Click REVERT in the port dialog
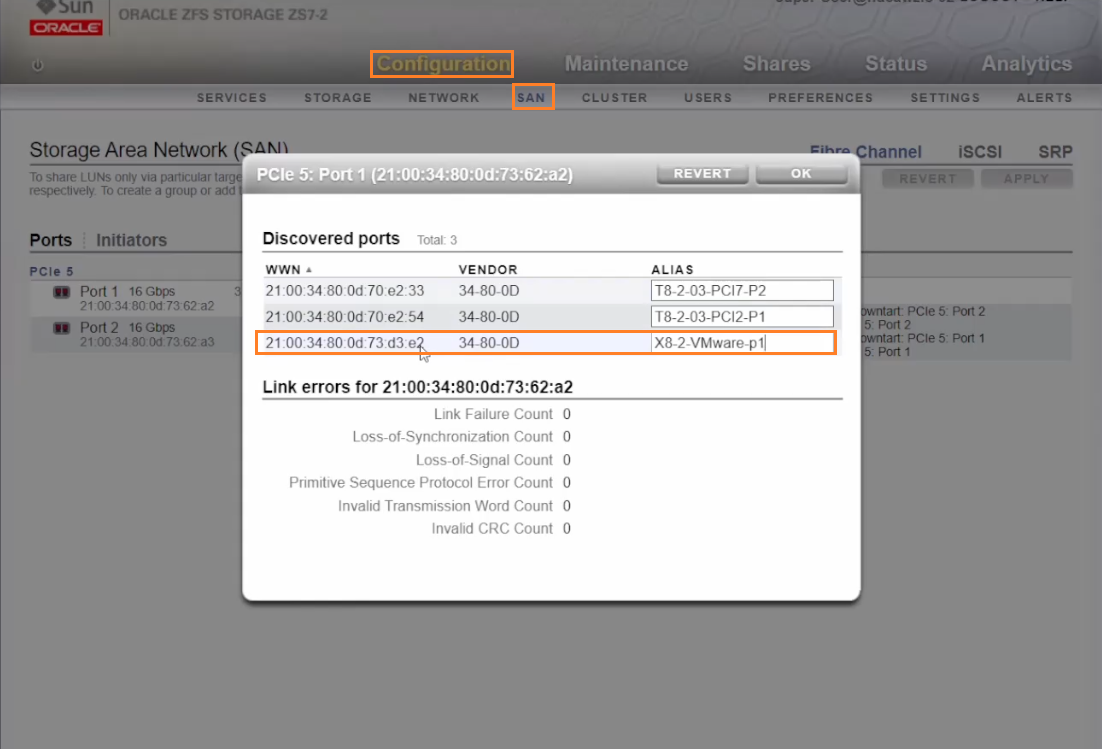The image size is (1102, 749). point(702,174)
